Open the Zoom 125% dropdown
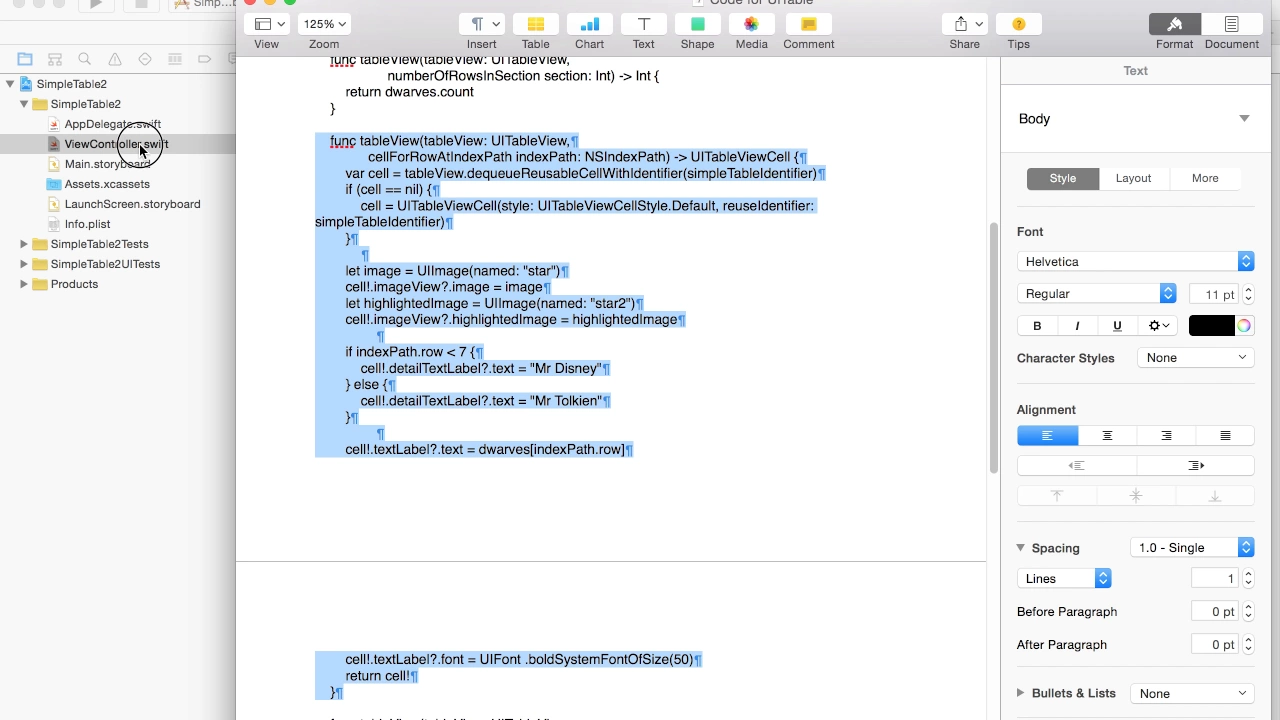This screenshot has width=1280, height=720. point(324,24)
